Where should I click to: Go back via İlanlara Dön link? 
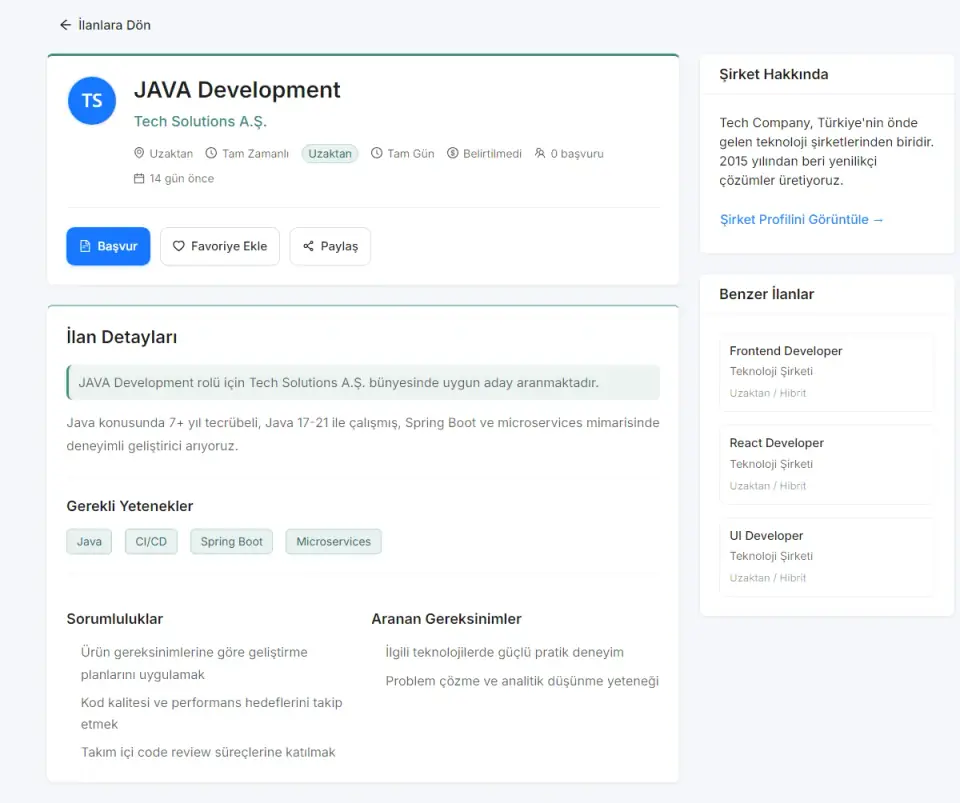(x=105, y=25)
